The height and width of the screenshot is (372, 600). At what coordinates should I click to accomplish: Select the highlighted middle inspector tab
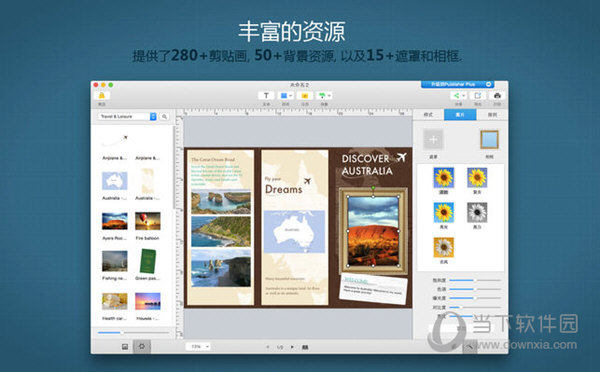tap(460, 115)
